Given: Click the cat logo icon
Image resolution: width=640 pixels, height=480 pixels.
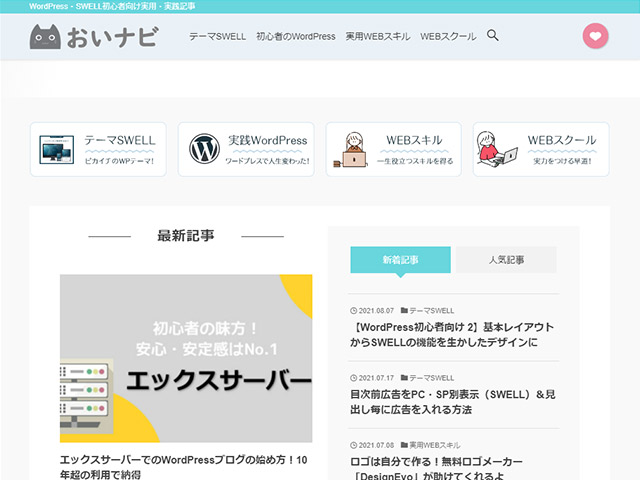Looking at the screenshot, I should [46, 37].
